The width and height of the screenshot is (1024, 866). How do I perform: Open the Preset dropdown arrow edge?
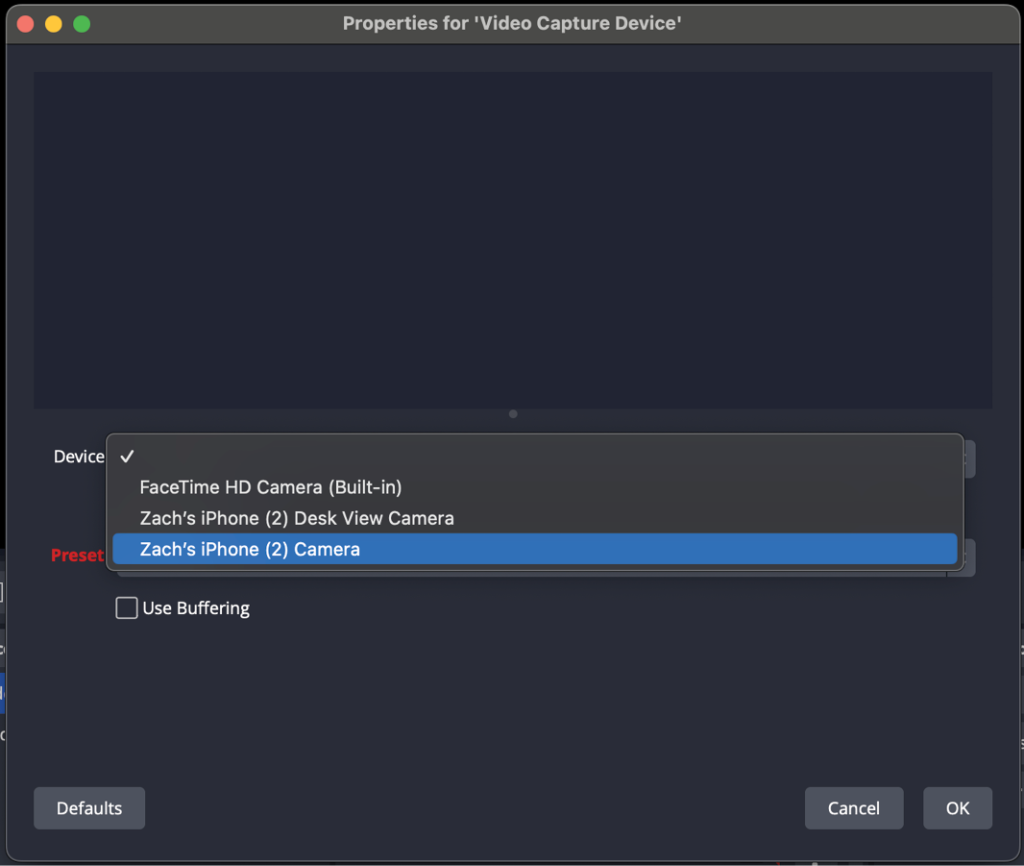[969, 557]
